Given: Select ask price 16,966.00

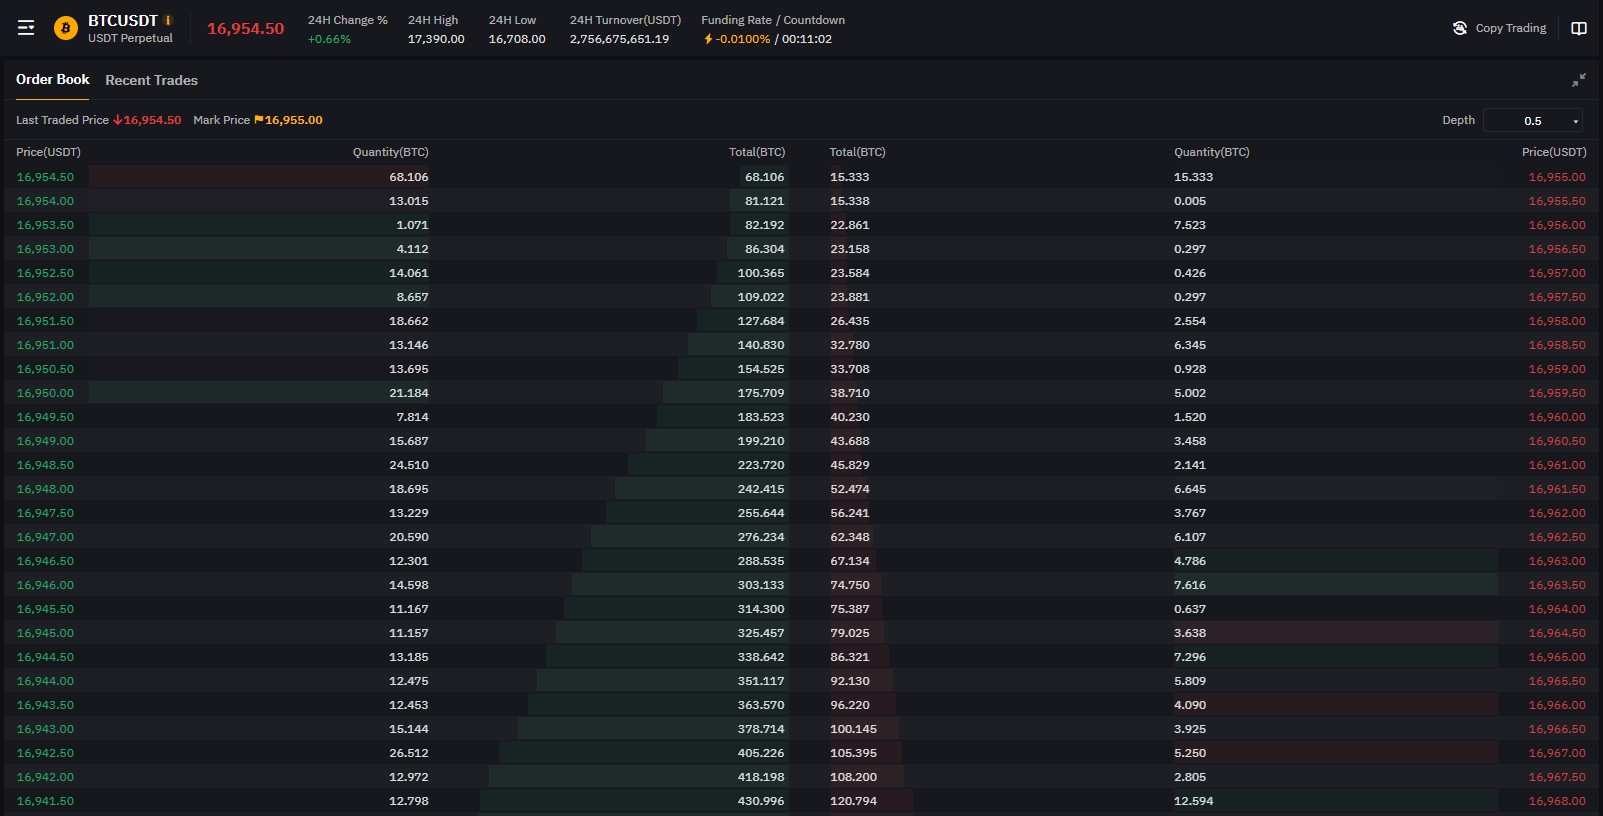Looking at the screenshot, I should [x=1557, y=705].
